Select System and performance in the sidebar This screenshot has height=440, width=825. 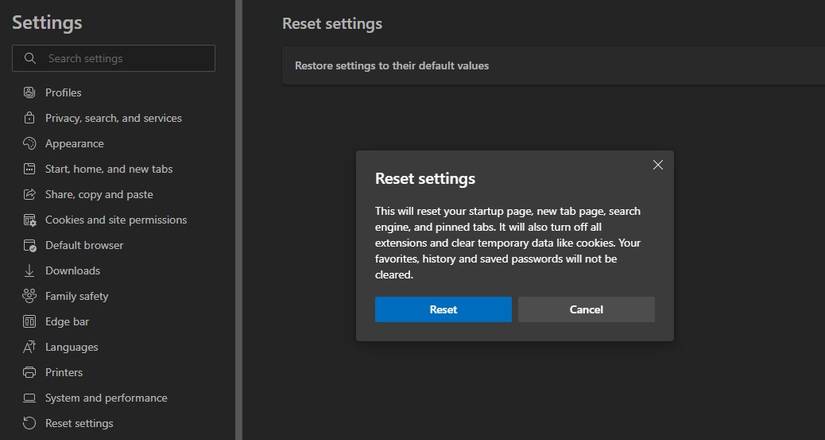[106, 398]
